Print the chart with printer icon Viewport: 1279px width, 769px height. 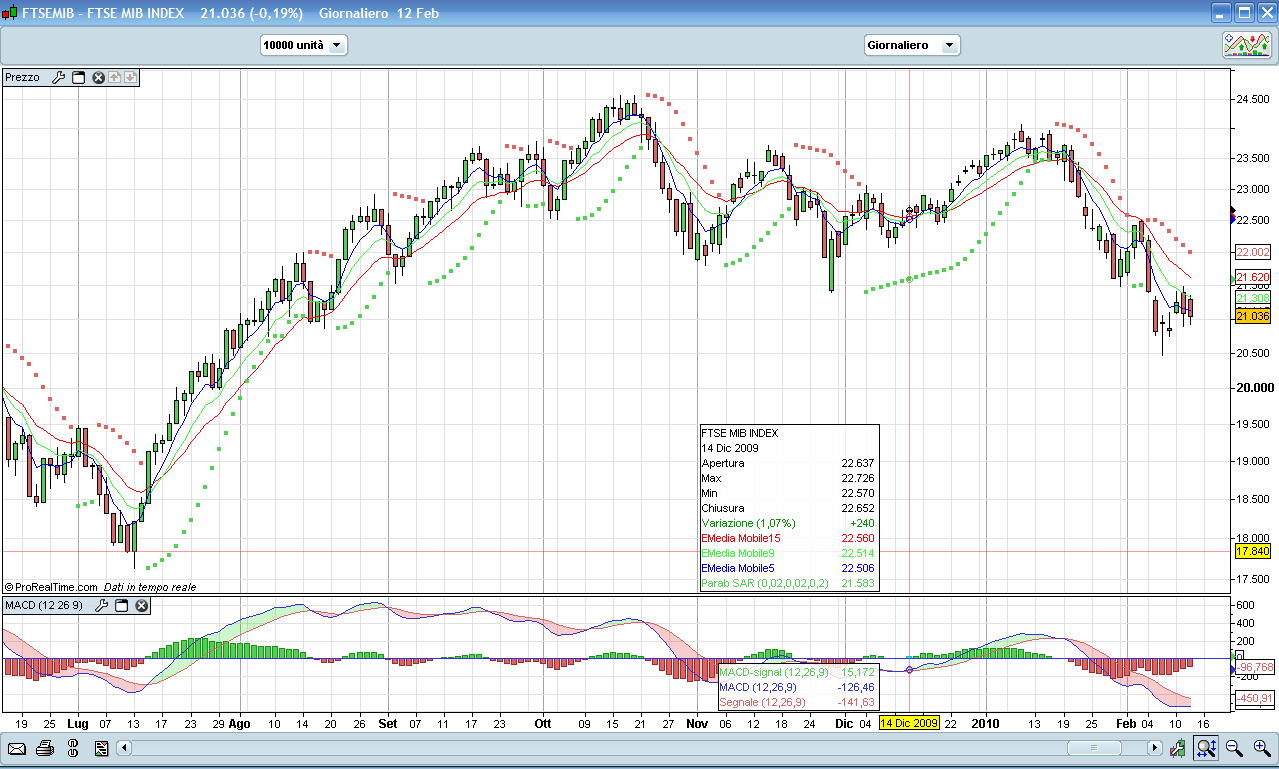(x=44, y=748)
